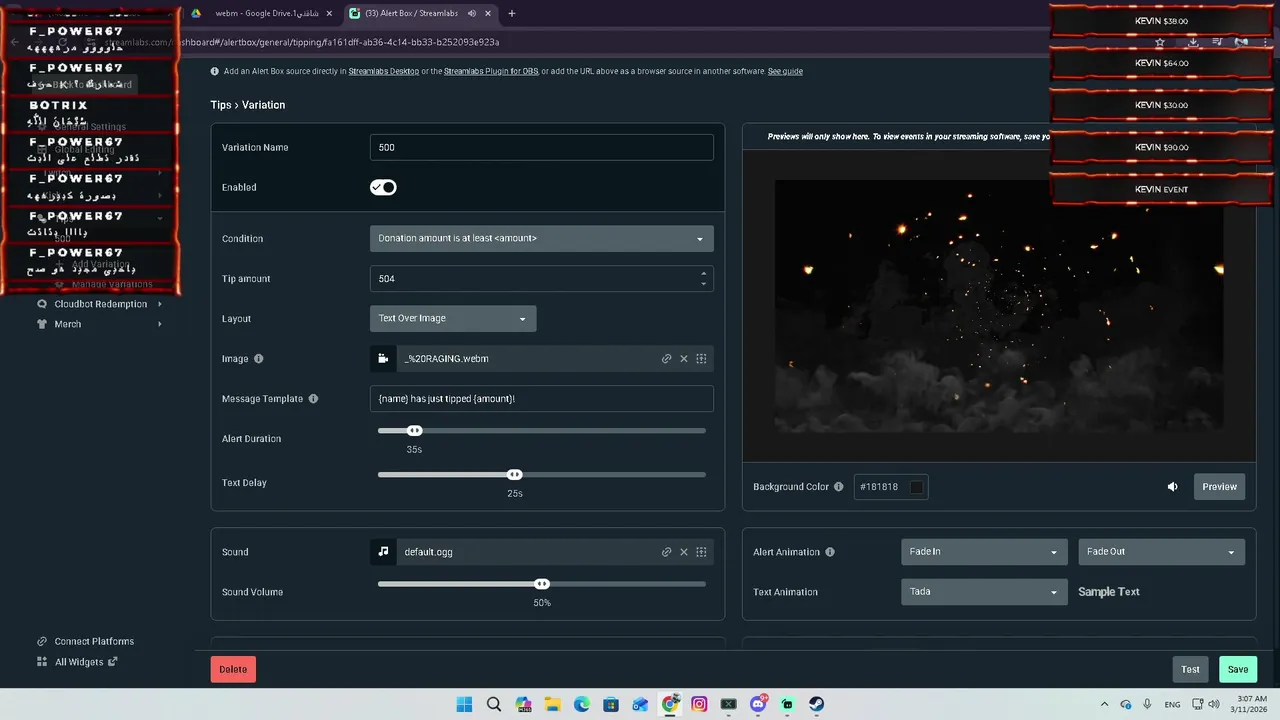This screenshot has width=1280, height=720.
Task: Focus the Variation Name field
Action: [541, 147]
